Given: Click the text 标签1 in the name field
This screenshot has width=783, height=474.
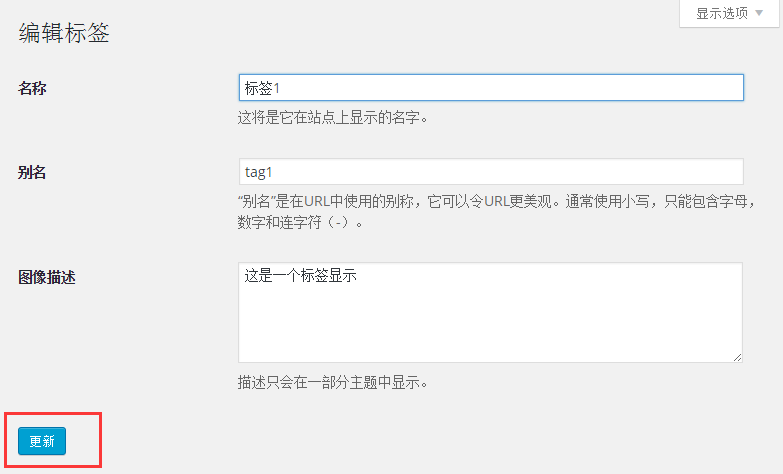Looking at the screenshot, I should point(264,88).
